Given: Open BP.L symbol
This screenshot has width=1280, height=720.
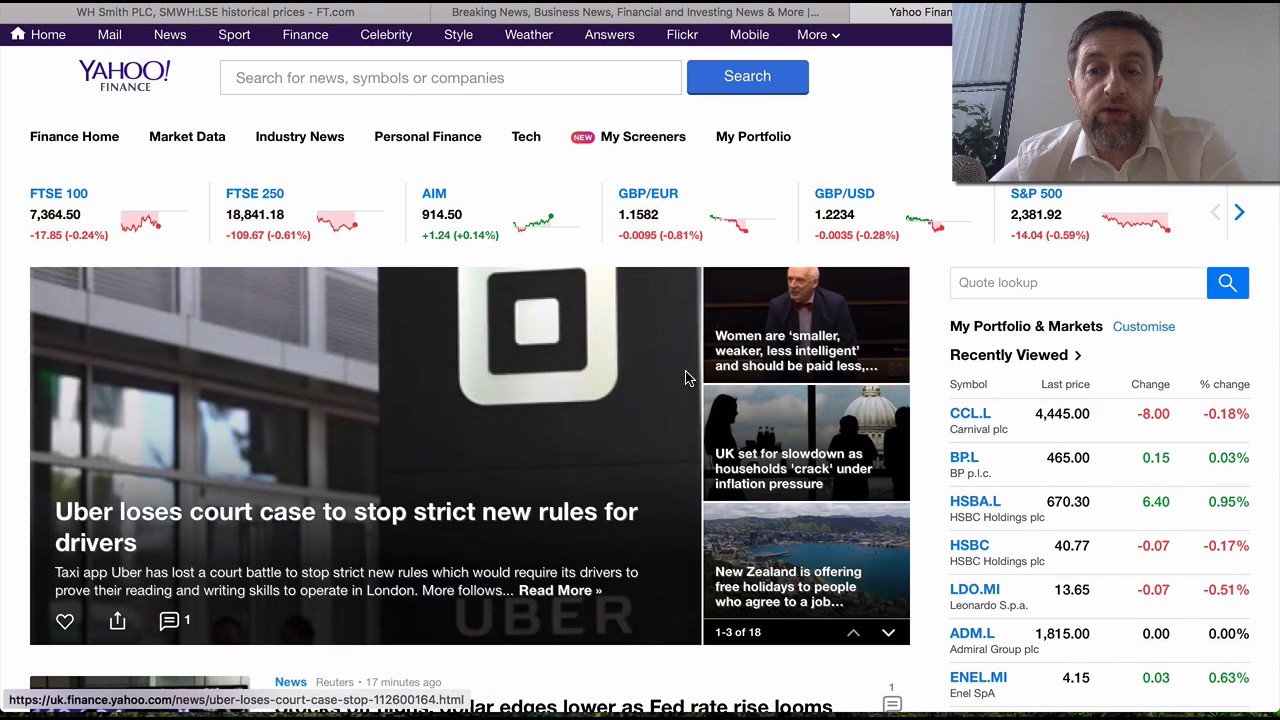Looking at the screenshot, I should coord(964,458).
